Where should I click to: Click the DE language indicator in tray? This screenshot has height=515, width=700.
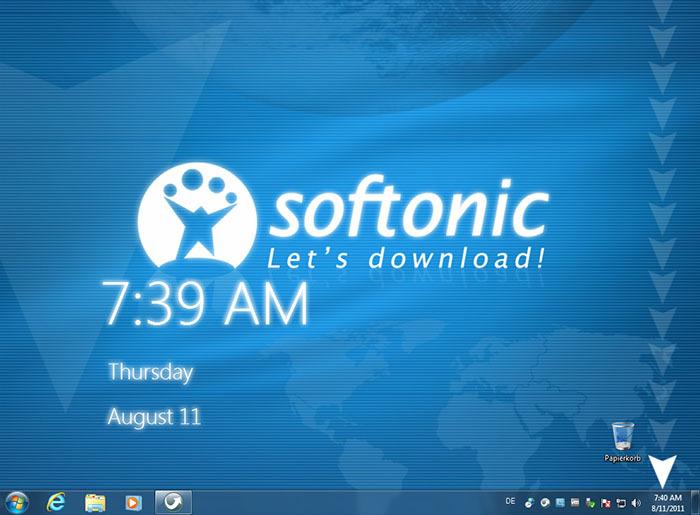510,502
